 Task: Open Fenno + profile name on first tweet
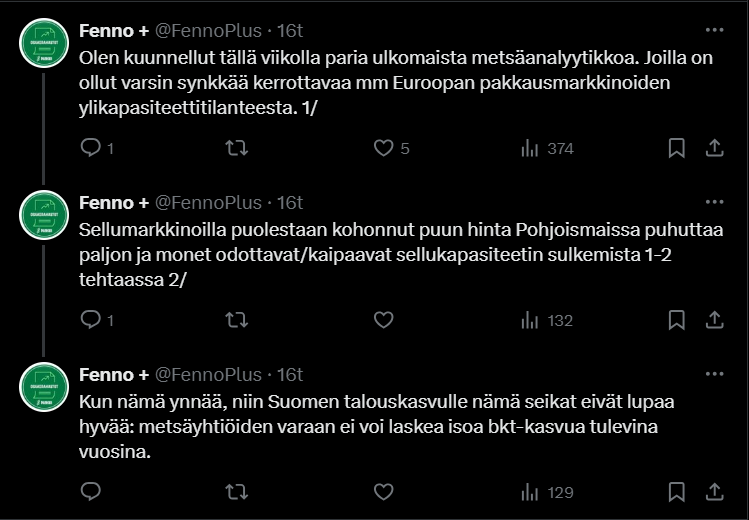pyautogui.click(x=113, y=30)
